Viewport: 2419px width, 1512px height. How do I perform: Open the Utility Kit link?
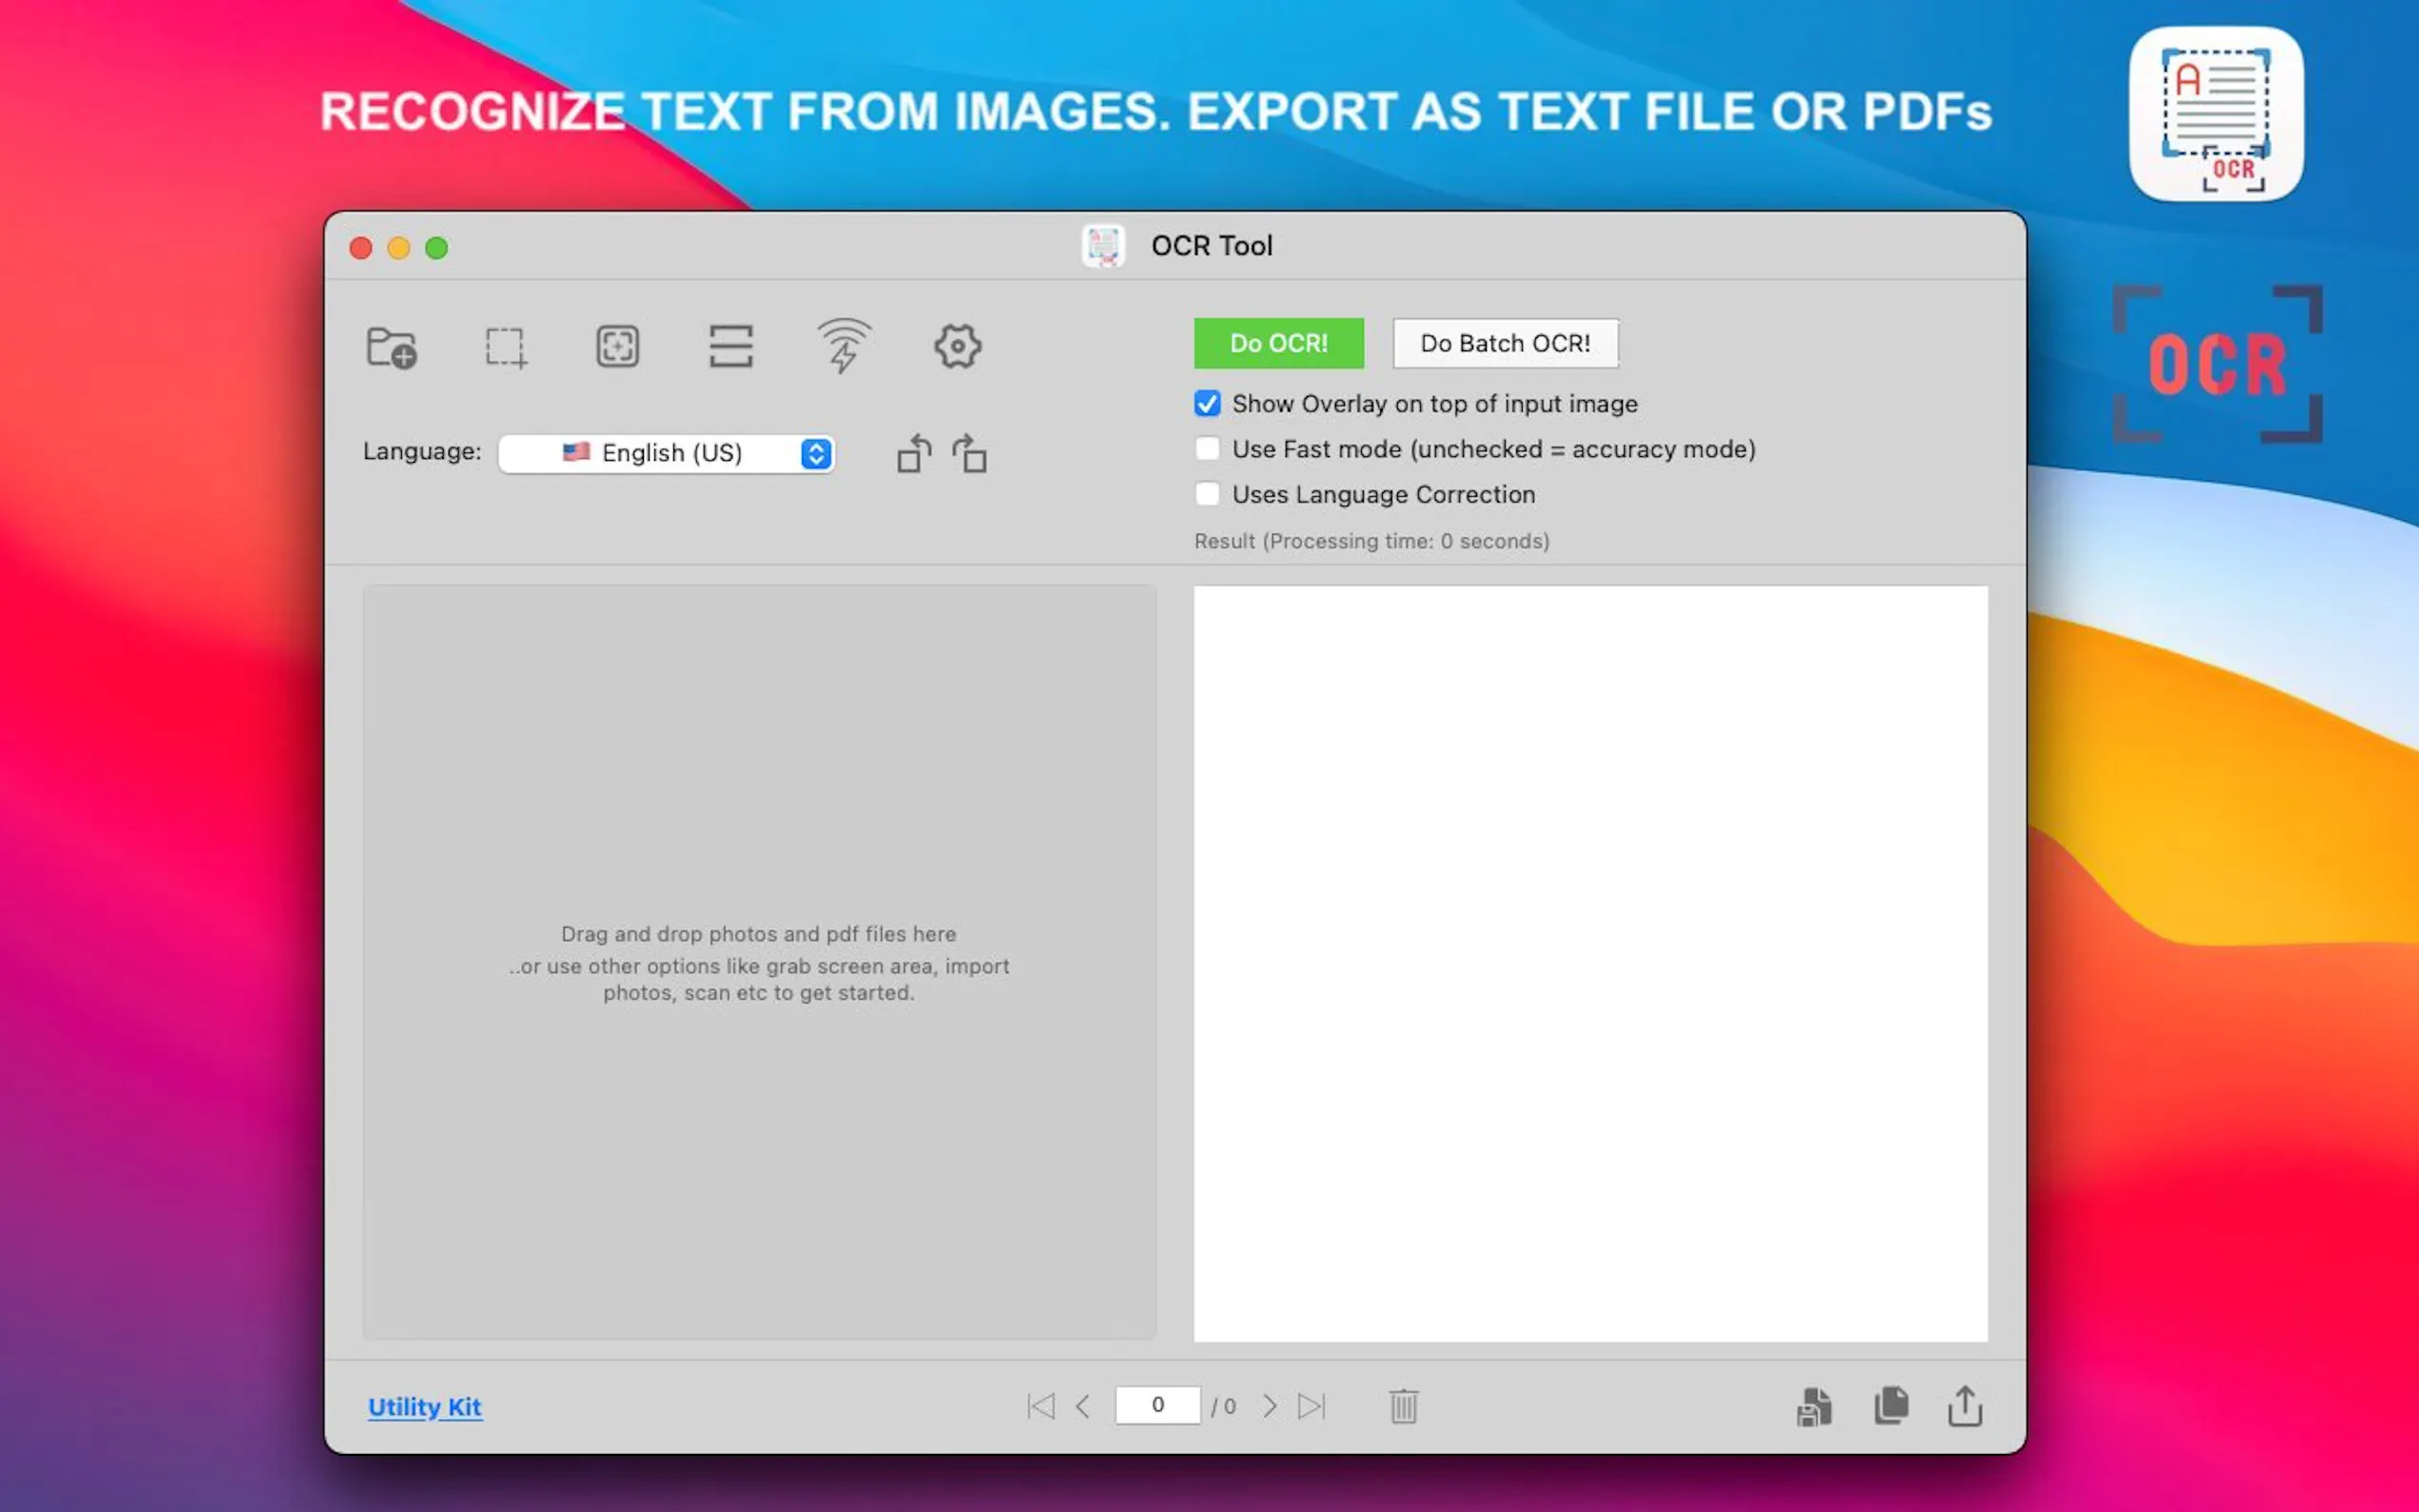point(424,1406)
